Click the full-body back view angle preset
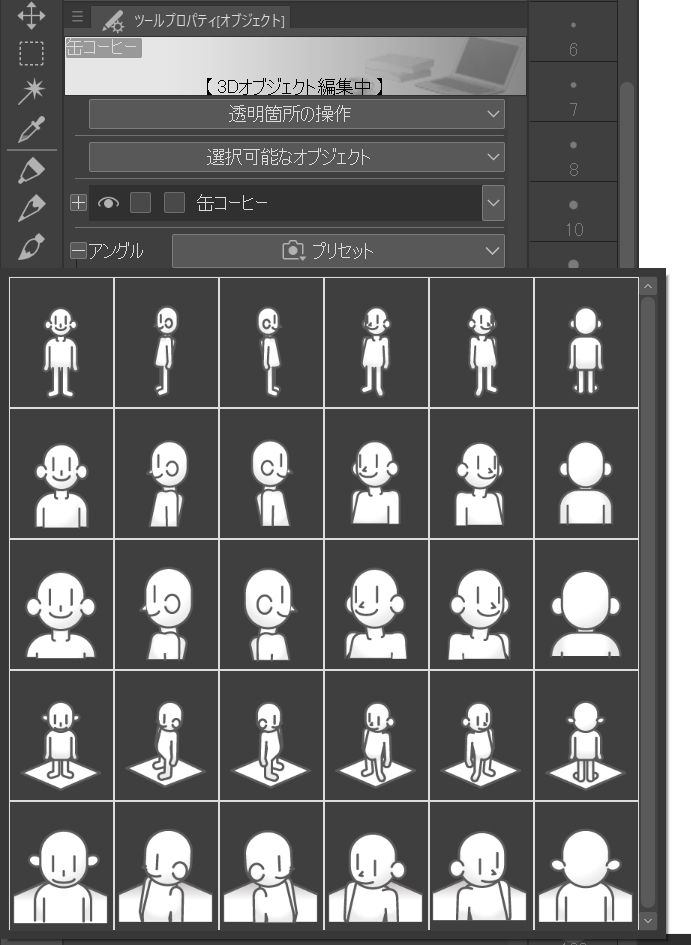This screenshot has height=945, width=691. click(x=585, y=343)
